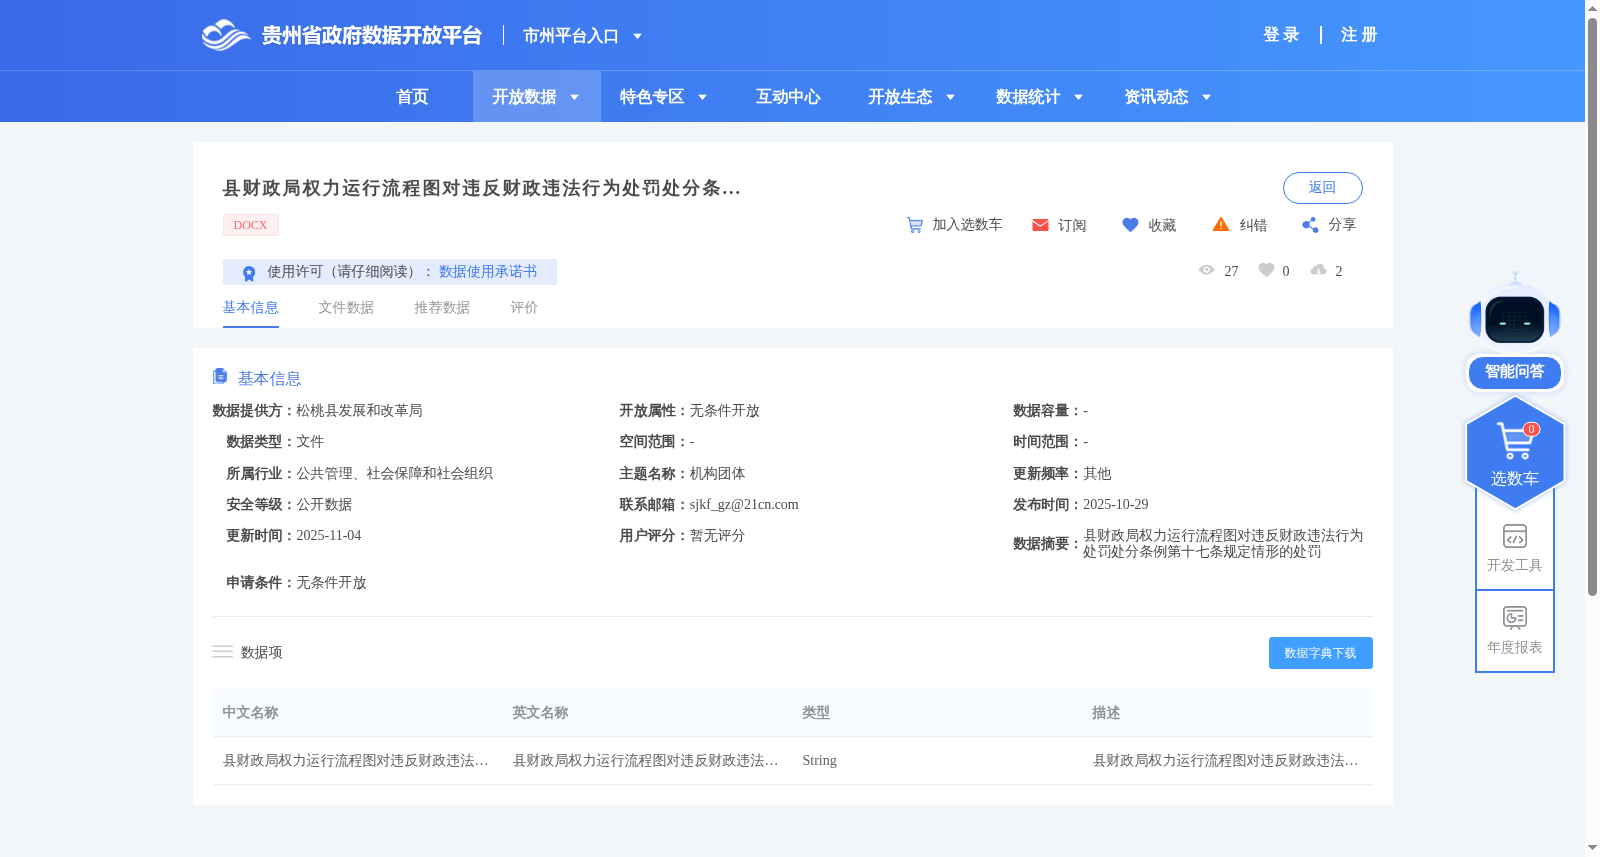This screenshot has width=1600, height=857.
Task: Click 注册 to register
Action: click(x=1359, y=35)
